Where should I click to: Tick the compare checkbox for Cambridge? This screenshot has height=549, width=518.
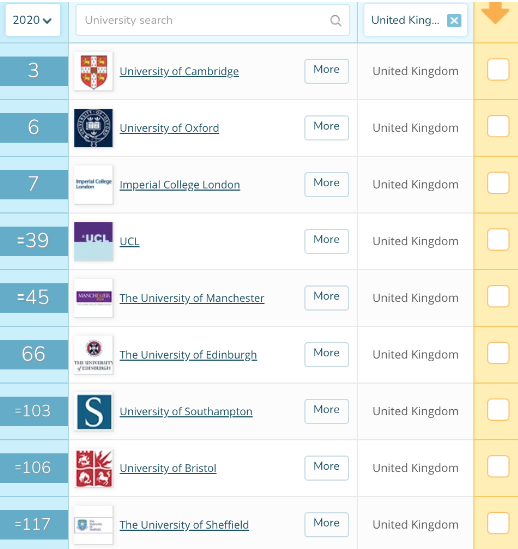[498, 69]
